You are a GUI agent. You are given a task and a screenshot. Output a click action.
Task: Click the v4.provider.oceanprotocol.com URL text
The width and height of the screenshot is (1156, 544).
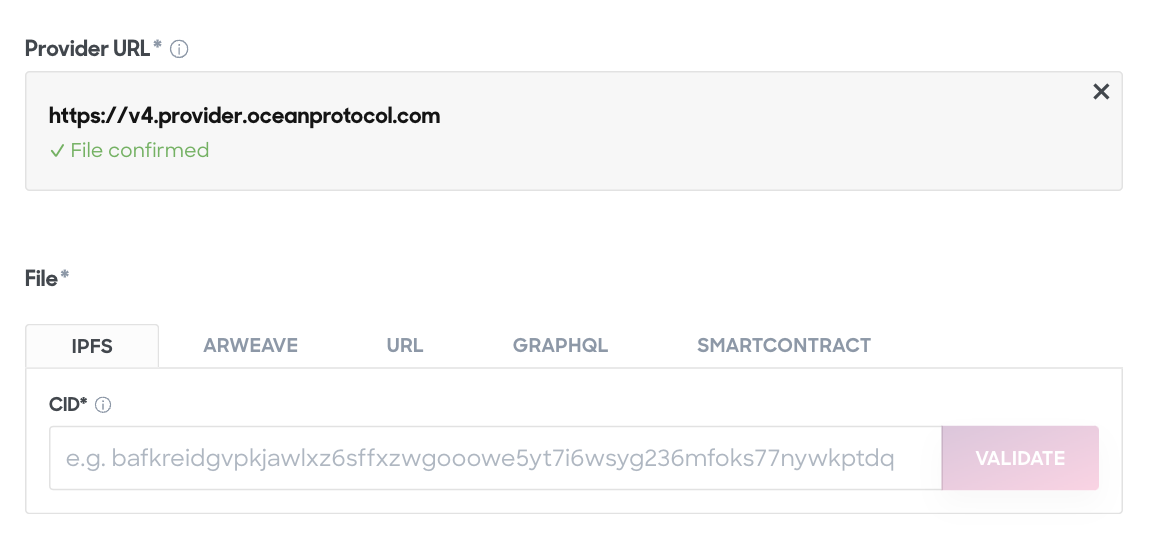point(244,116)
